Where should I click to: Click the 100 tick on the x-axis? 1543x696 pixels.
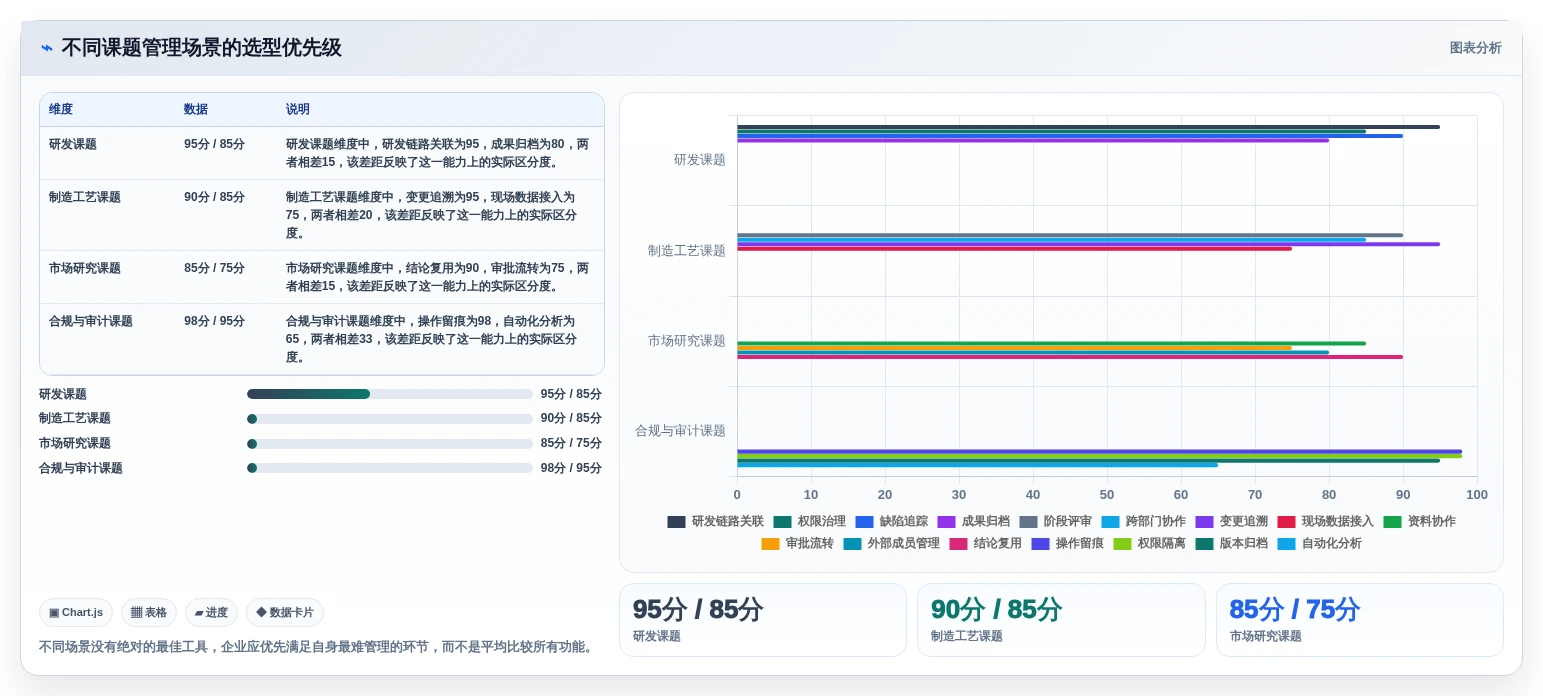click(1477, 495)
